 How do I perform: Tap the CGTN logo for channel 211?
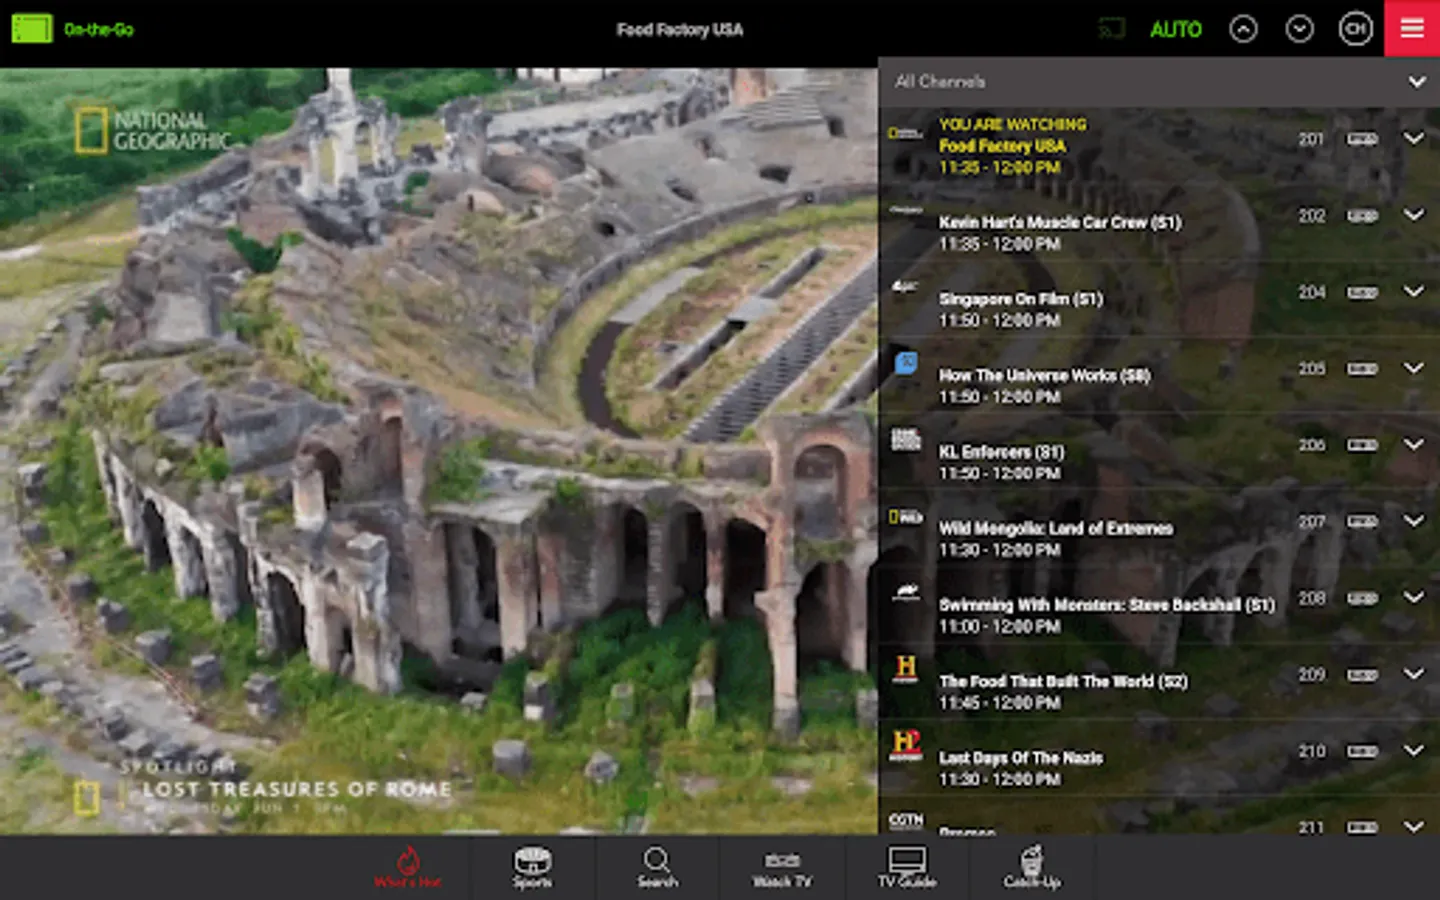click(x=906, y=820)
